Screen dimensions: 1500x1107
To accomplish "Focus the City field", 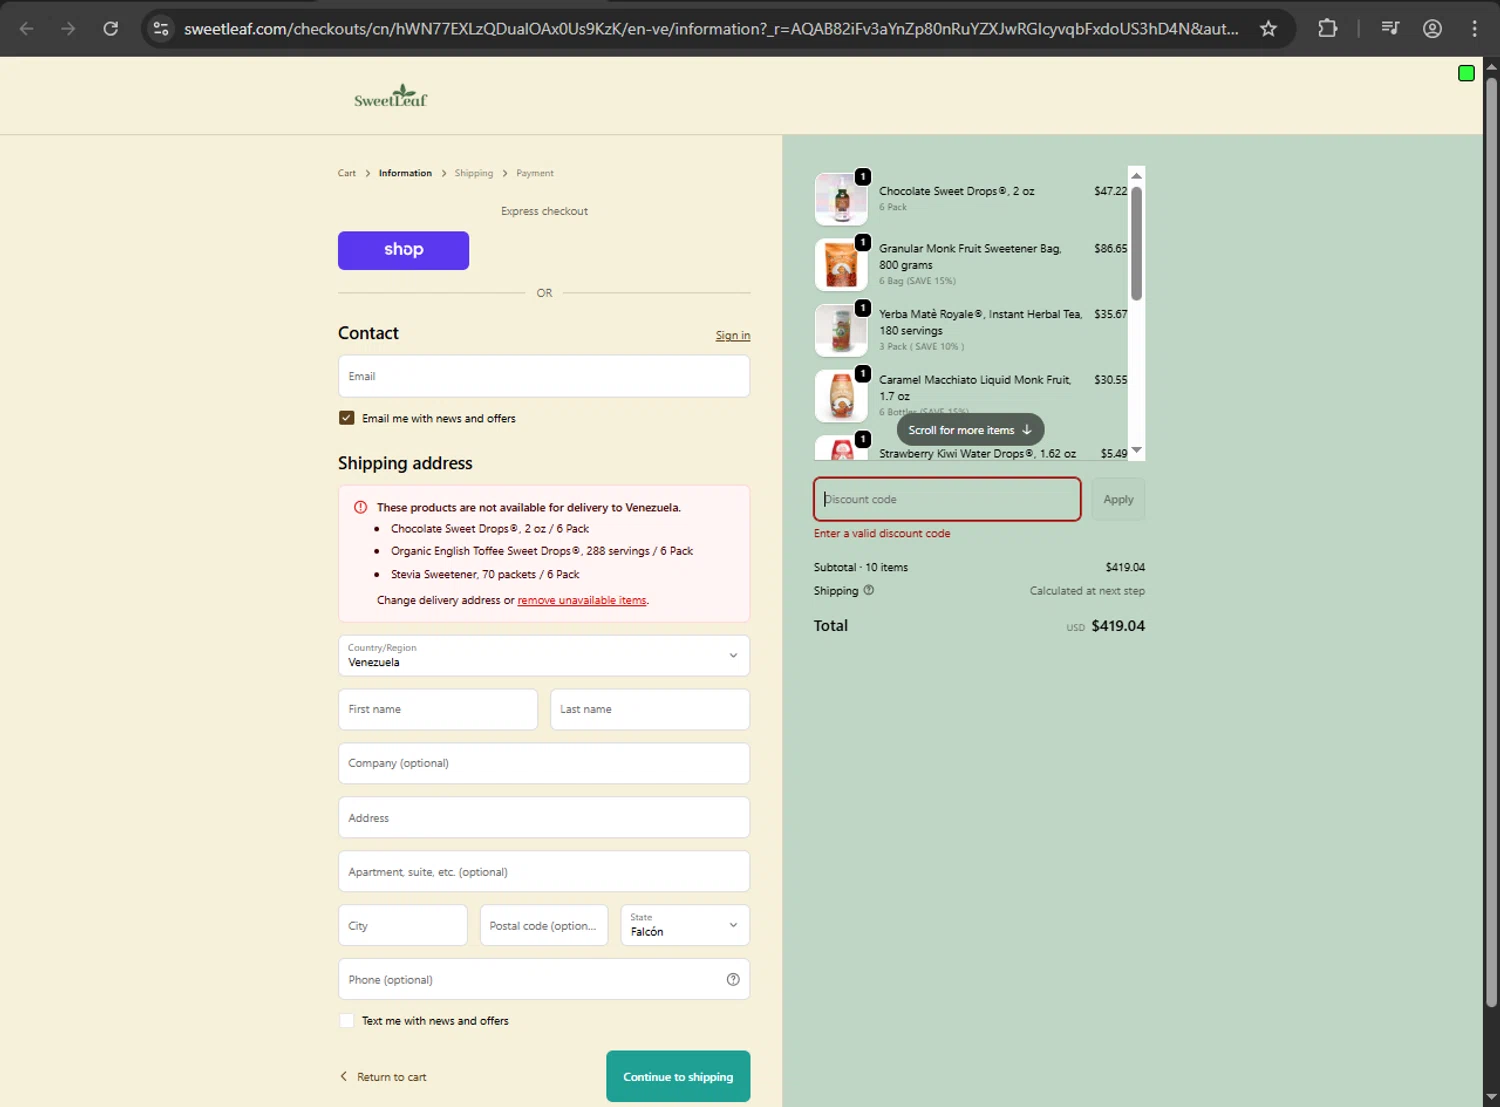I will pos(402,925).
